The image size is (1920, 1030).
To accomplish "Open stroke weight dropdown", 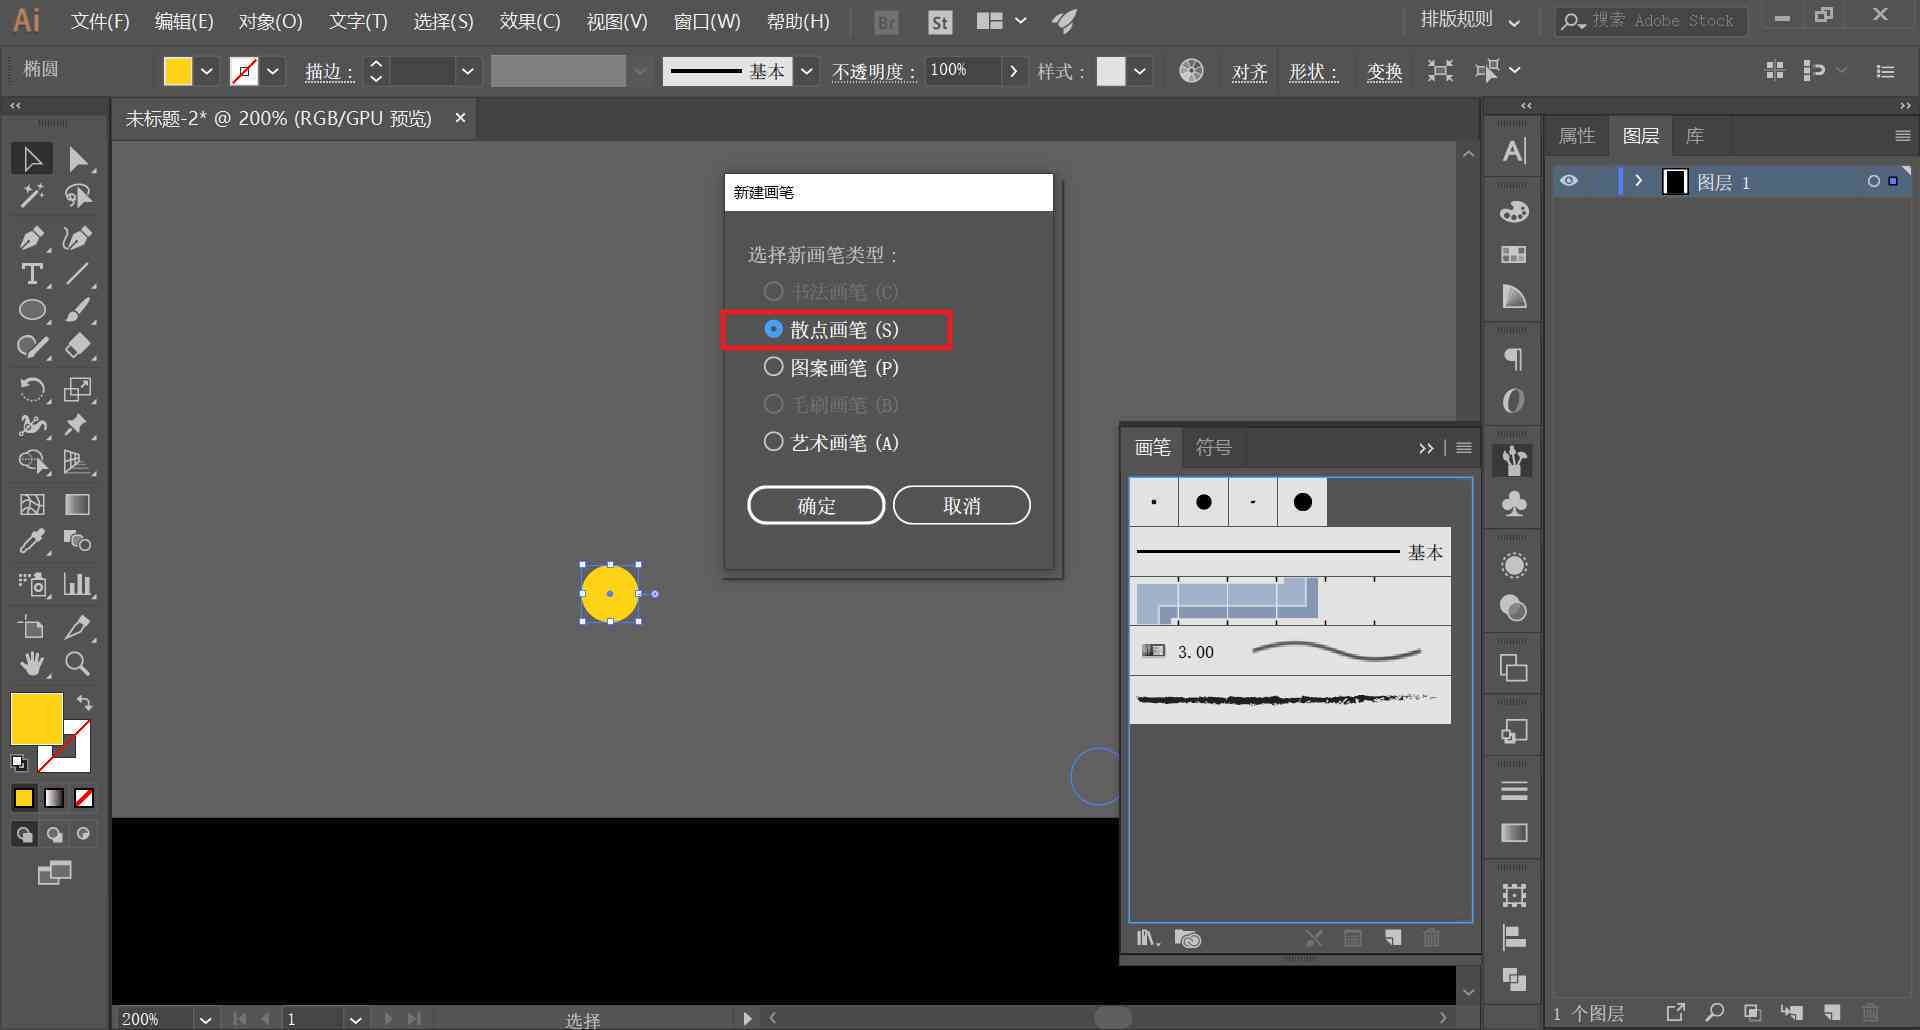I will point(467,71).
